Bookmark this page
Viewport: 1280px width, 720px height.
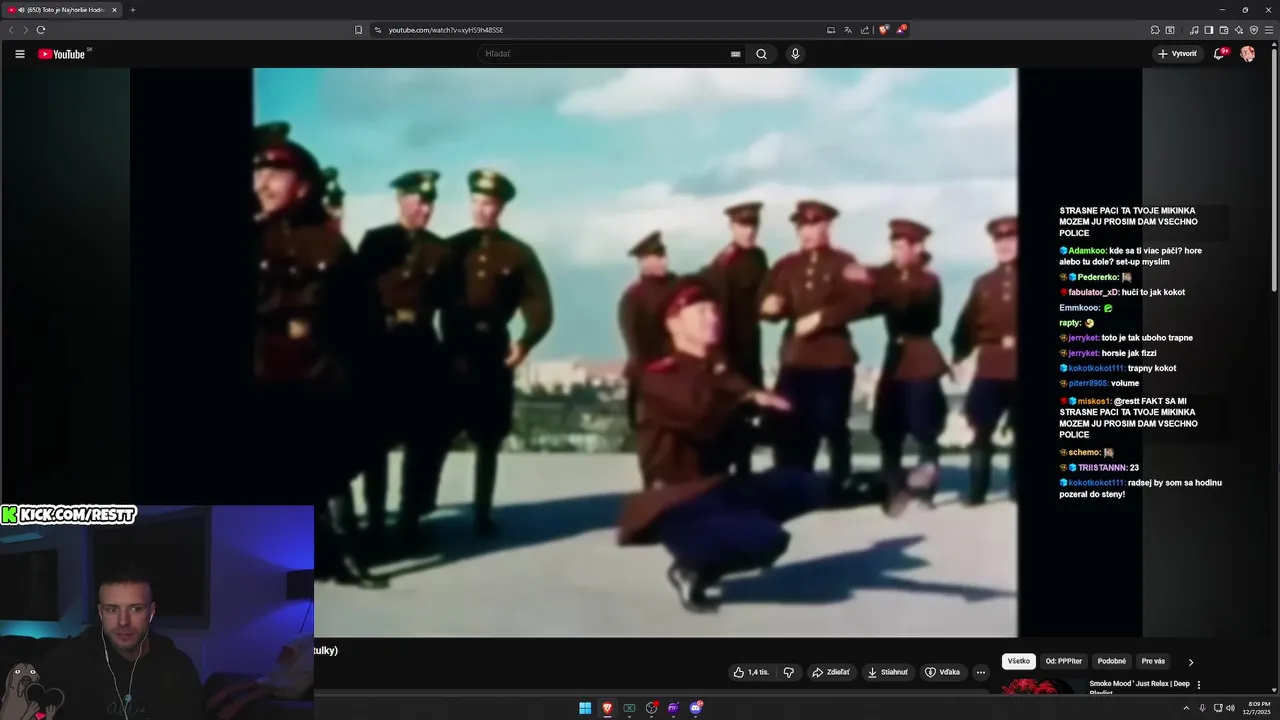358,30
